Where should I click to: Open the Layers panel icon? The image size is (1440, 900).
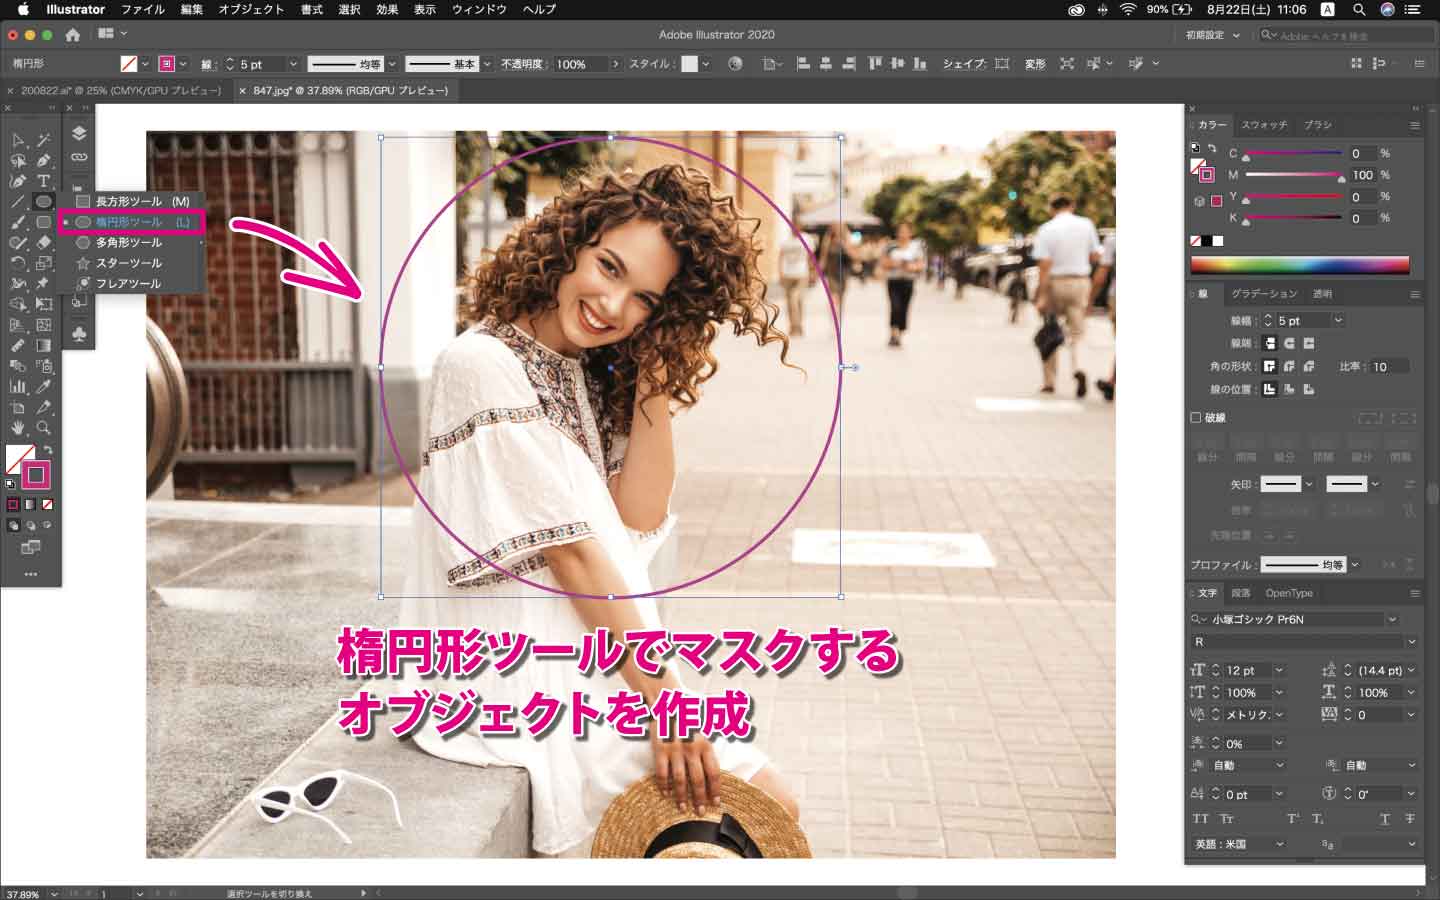pos(79,133)
